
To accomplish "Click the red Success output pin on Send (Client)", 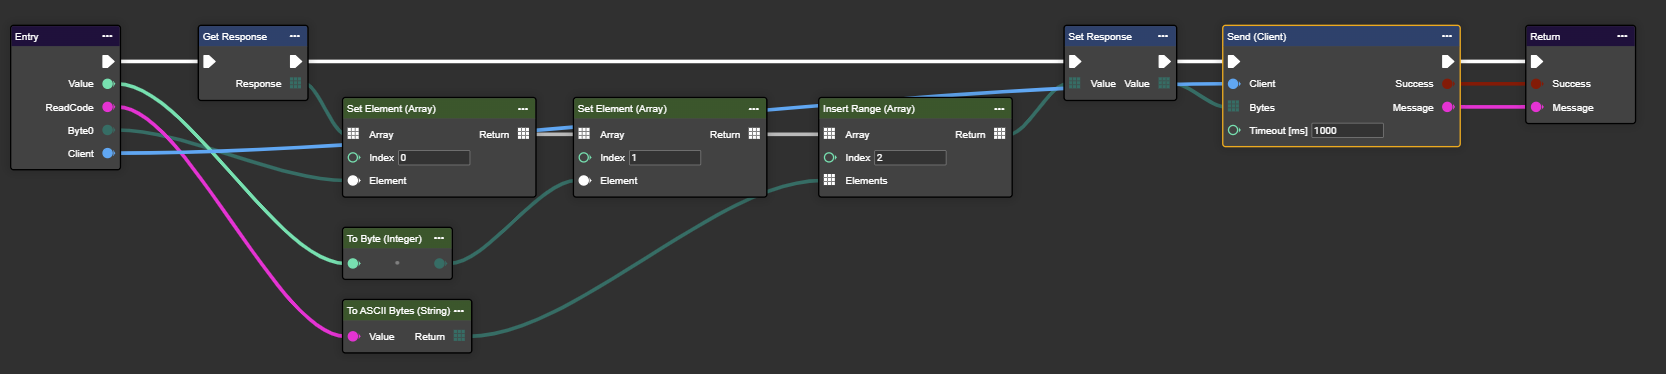I will (1447, 84).
